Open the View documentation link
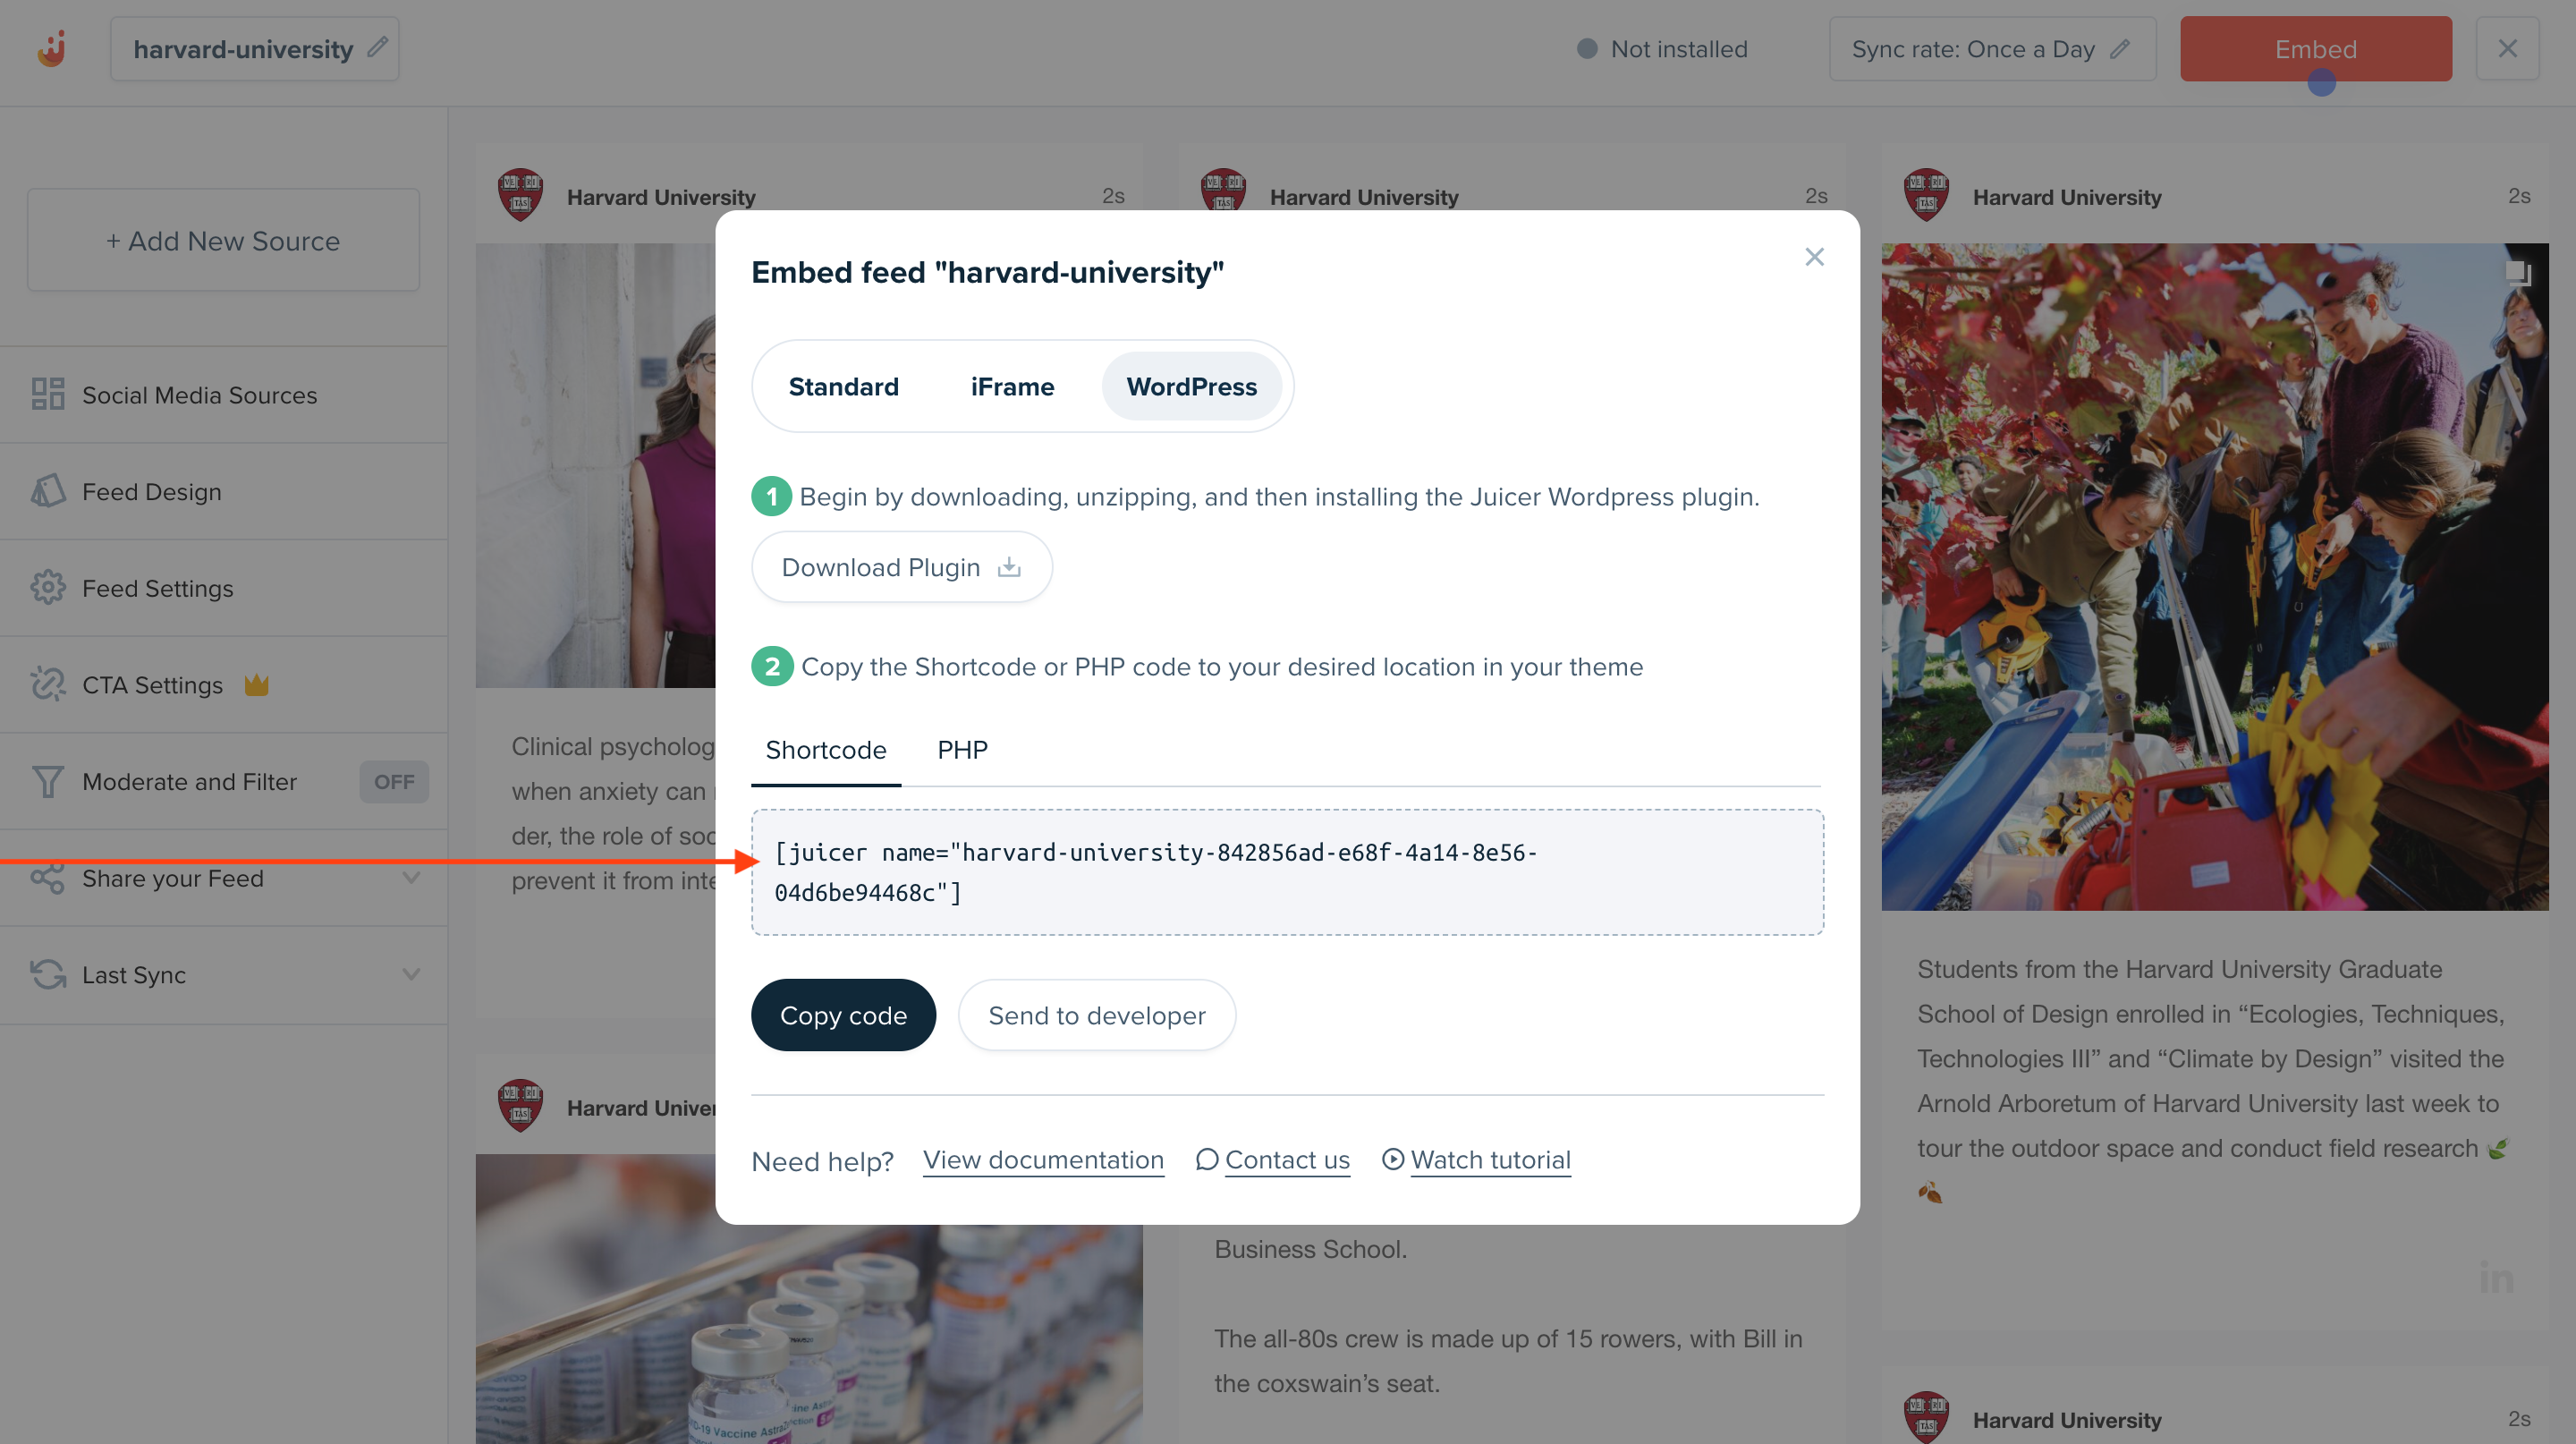 point(1042,1160)
